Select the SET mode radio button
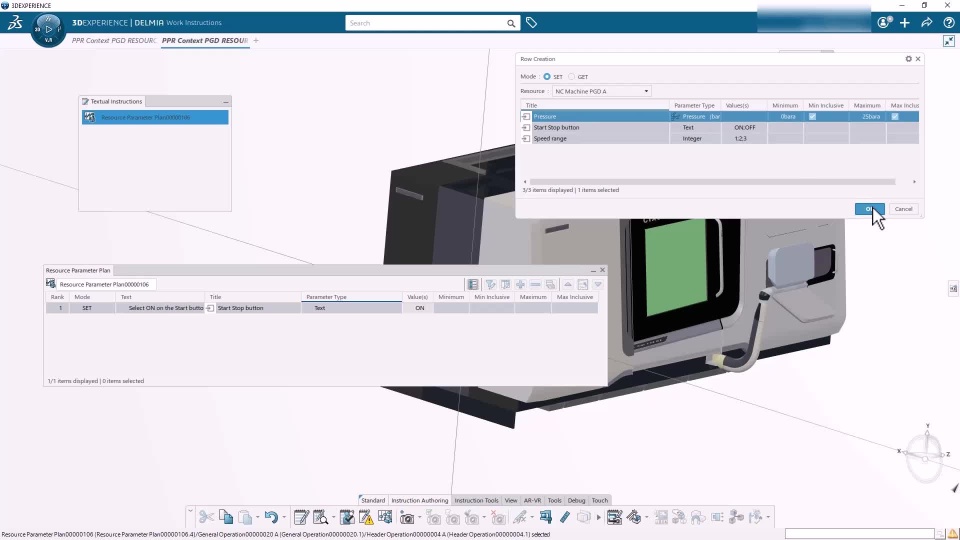The height and width of the screenshot is (540, 960). pos(547,77)
